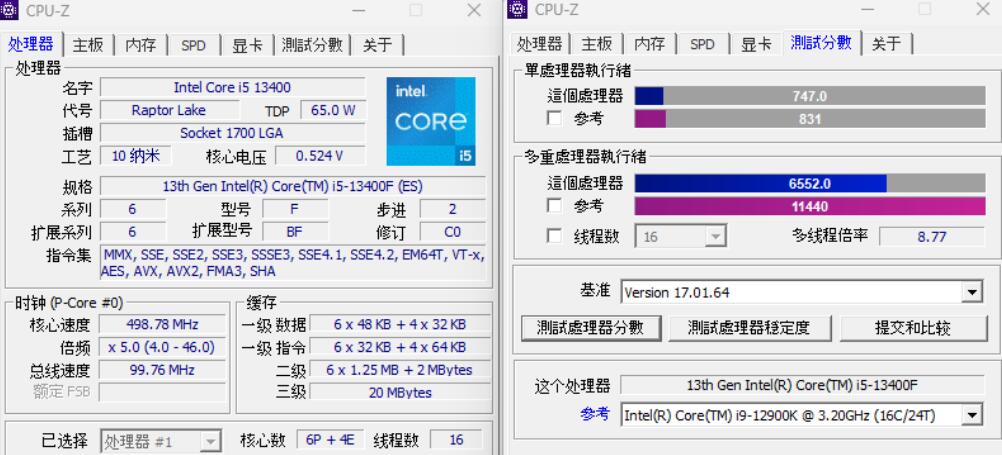Click the Intel Core i5 logo badge

pyautogui.click(x=431, y=121)
